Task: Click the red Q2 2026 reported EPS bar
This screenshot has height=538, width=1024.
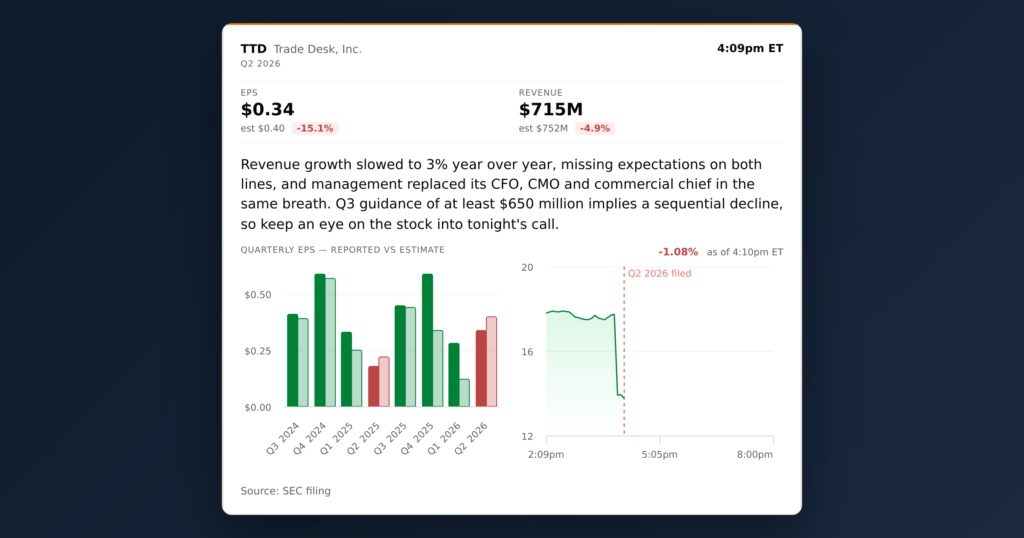Action: (x=481, y=369)
